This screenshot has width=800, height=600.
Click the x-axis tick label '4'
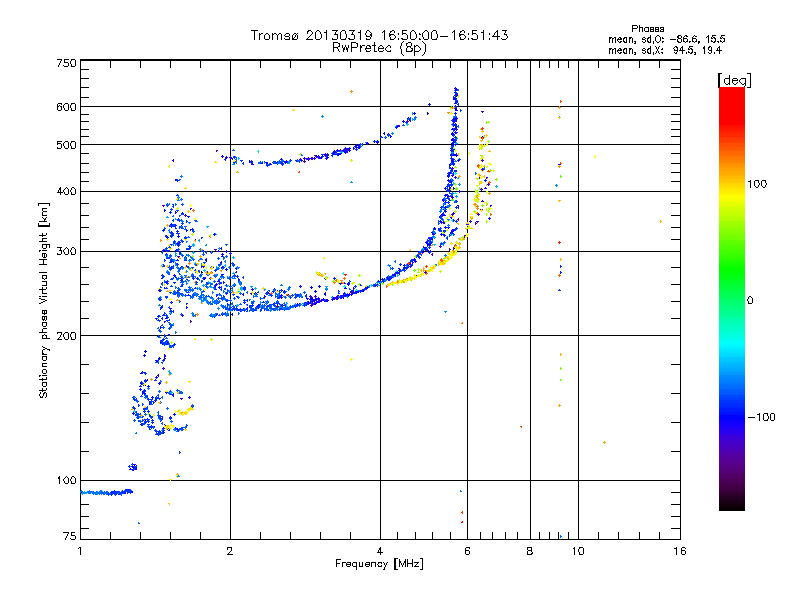point(380,551)
